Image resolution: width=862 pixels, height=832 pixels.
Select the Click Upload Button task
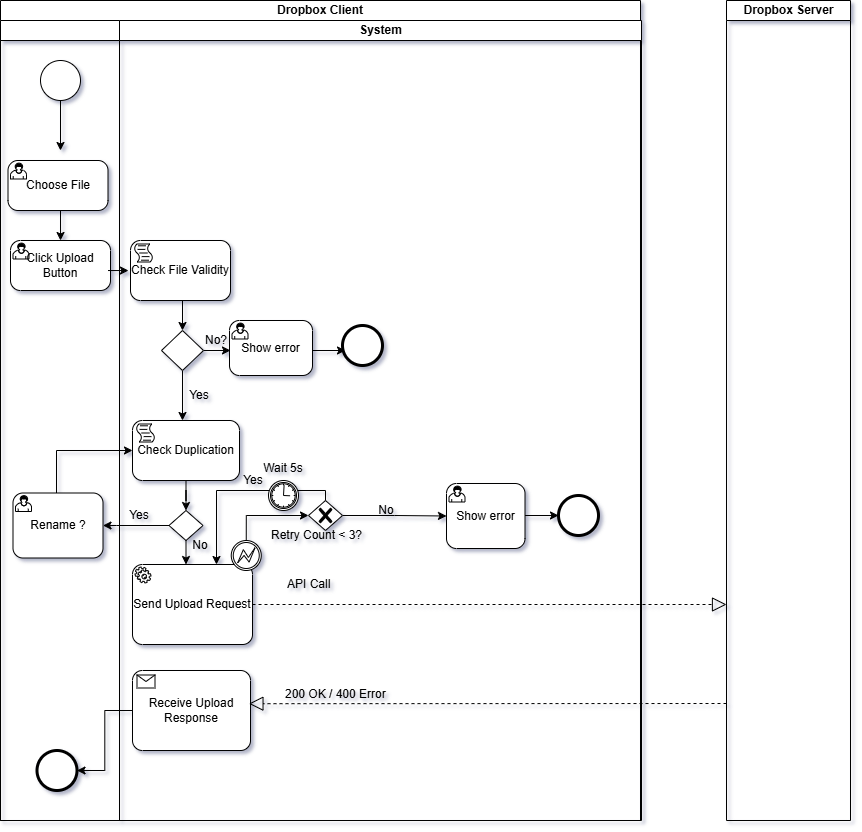[60, 265]
